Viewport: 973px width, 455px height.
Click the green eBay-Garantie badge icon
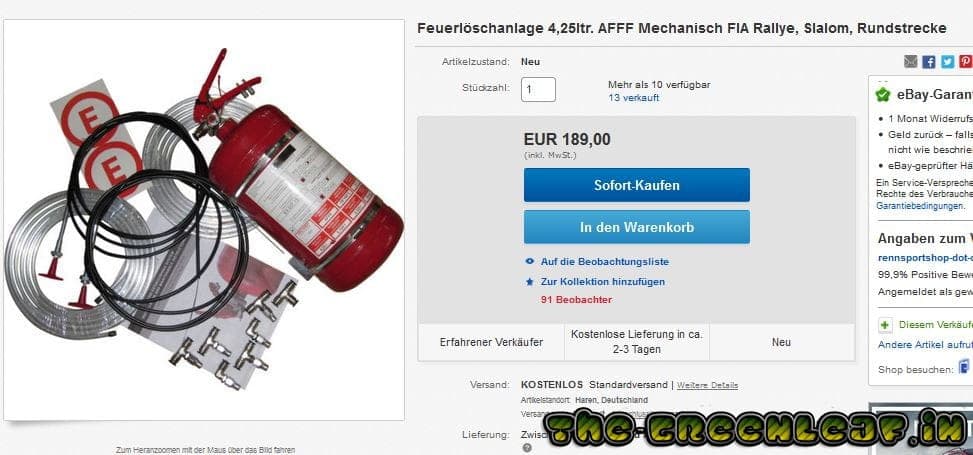tap(882, 95)
